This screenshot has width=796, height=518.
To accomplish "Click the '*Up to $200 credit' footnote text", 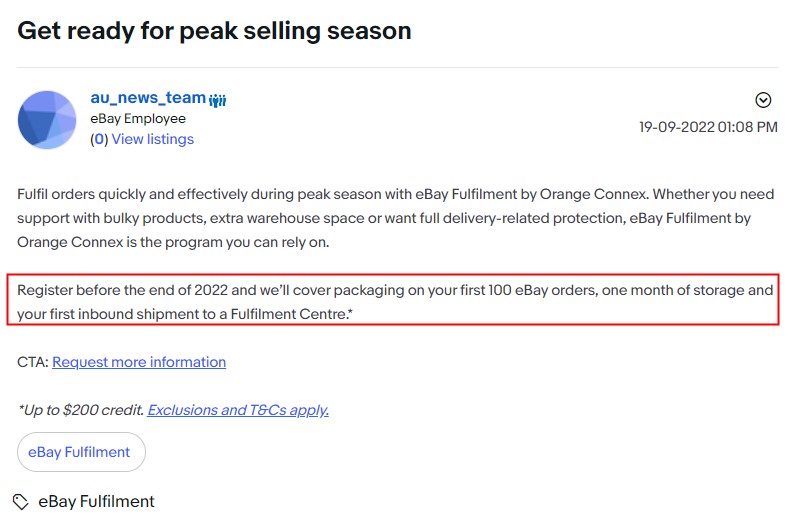I will tap(81, 410).
